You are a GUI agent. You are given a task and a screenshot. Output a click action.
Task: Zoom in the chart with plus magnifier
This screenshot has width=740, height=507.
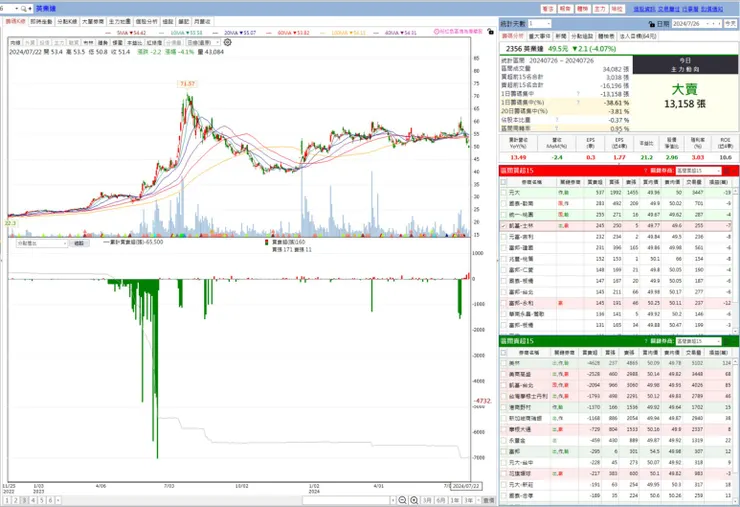point(414,500)
